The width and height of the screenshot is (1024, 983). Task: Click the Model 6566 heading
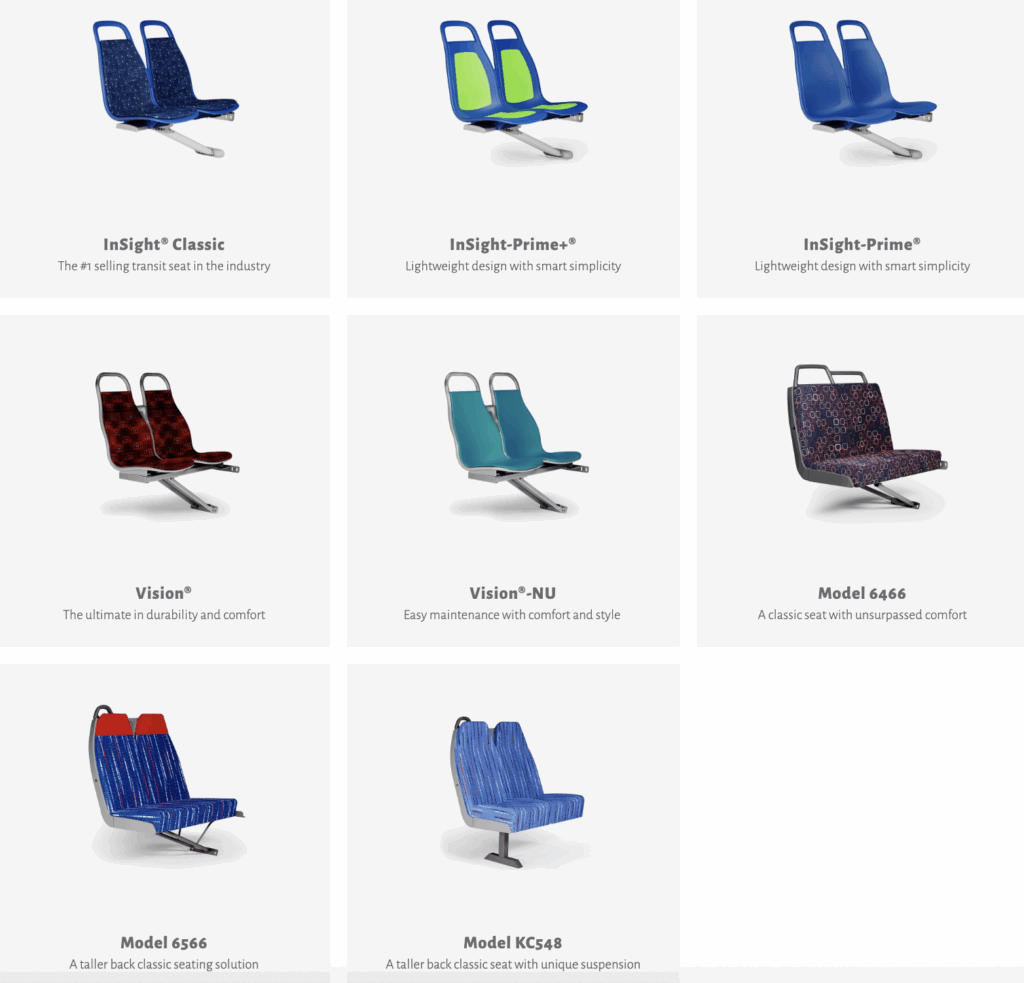tap(164, 943)
